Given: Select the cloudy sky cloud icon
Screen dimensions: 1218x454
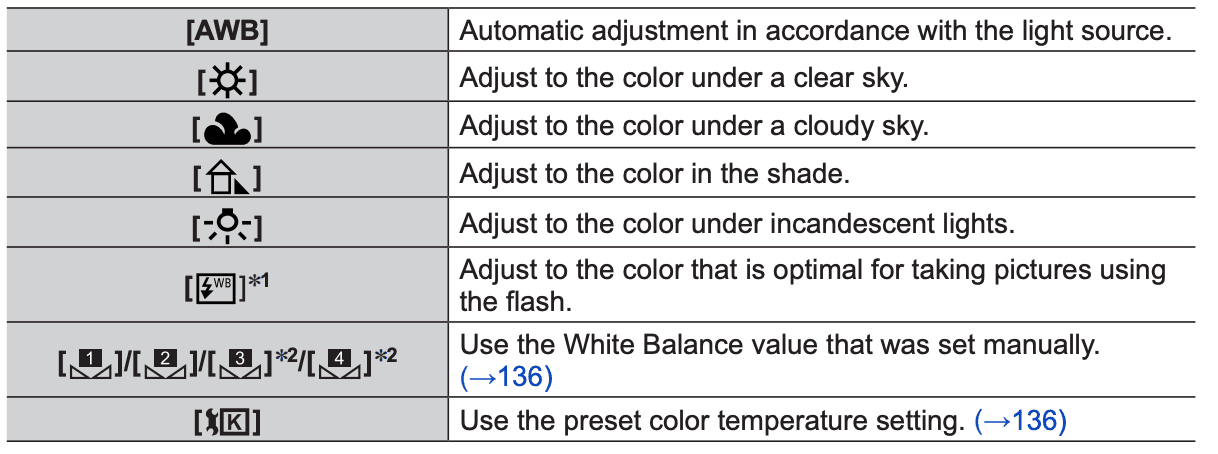Looking at the screenshot, I should [x=227, y=128].
